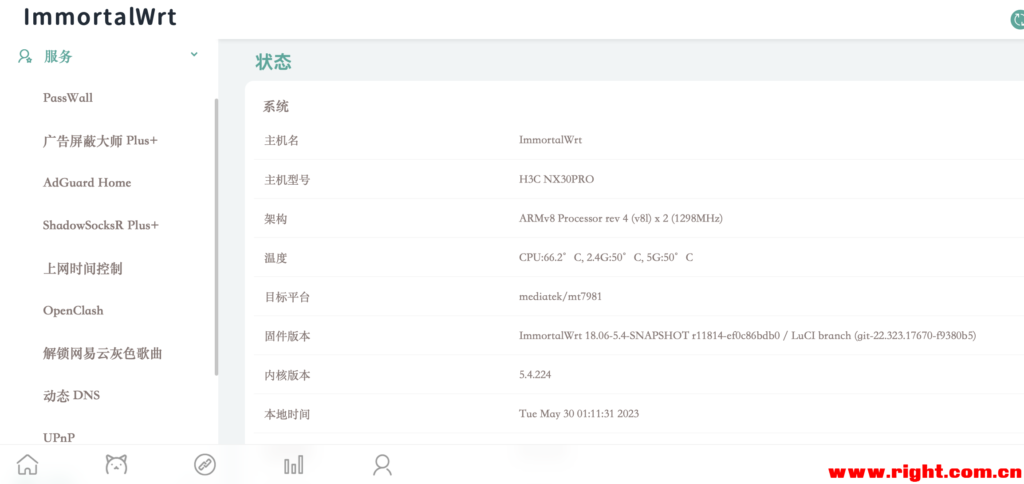The height and width of the screenshot is (484, 1024).
Task: Open 广告屏蔽大师 Plus+ page
Action: 100,140
